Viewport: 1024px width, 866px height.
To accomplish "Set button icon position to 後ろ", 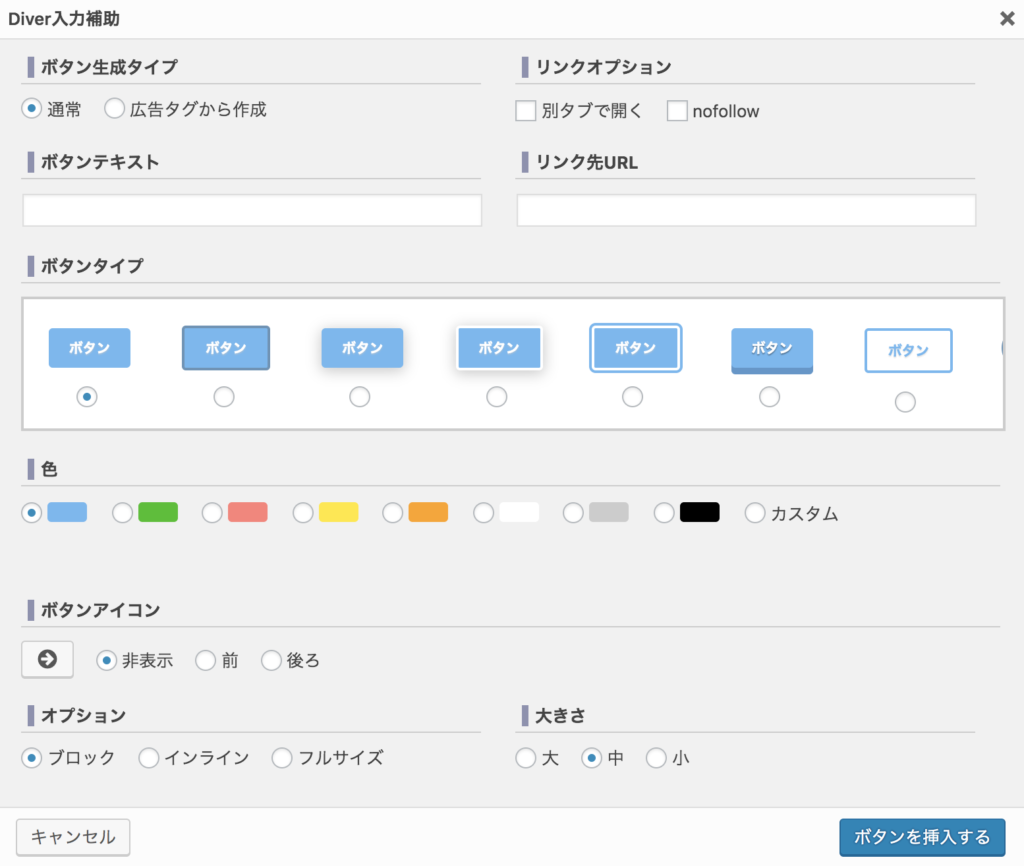I will (271, 661).
